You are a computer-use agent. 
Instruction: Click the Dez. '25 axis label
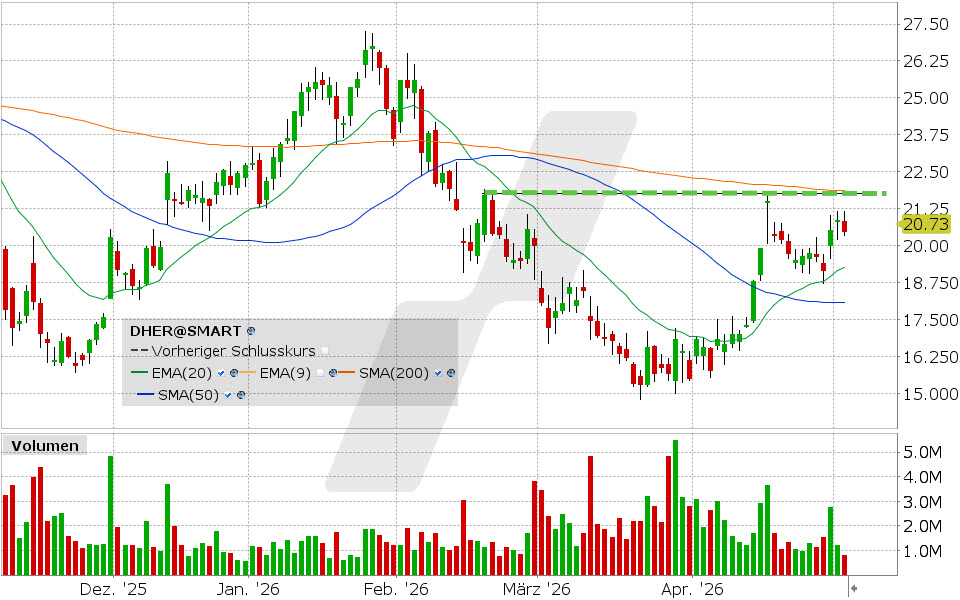114,590
